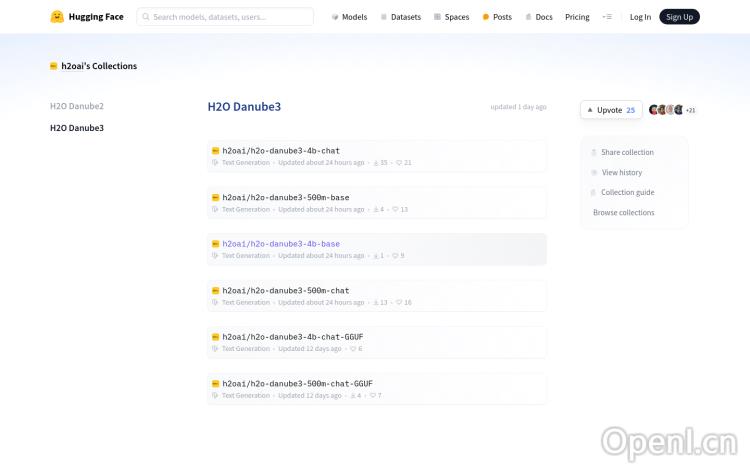Click the Log In link
This screenshot has height=468, width=750.
point(640,17)
